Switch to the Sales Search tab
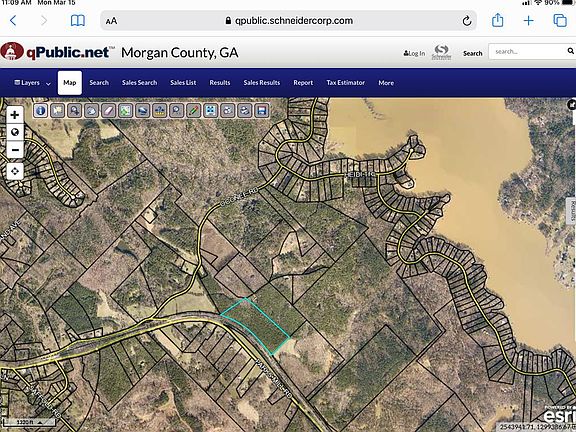 (140, 83)
